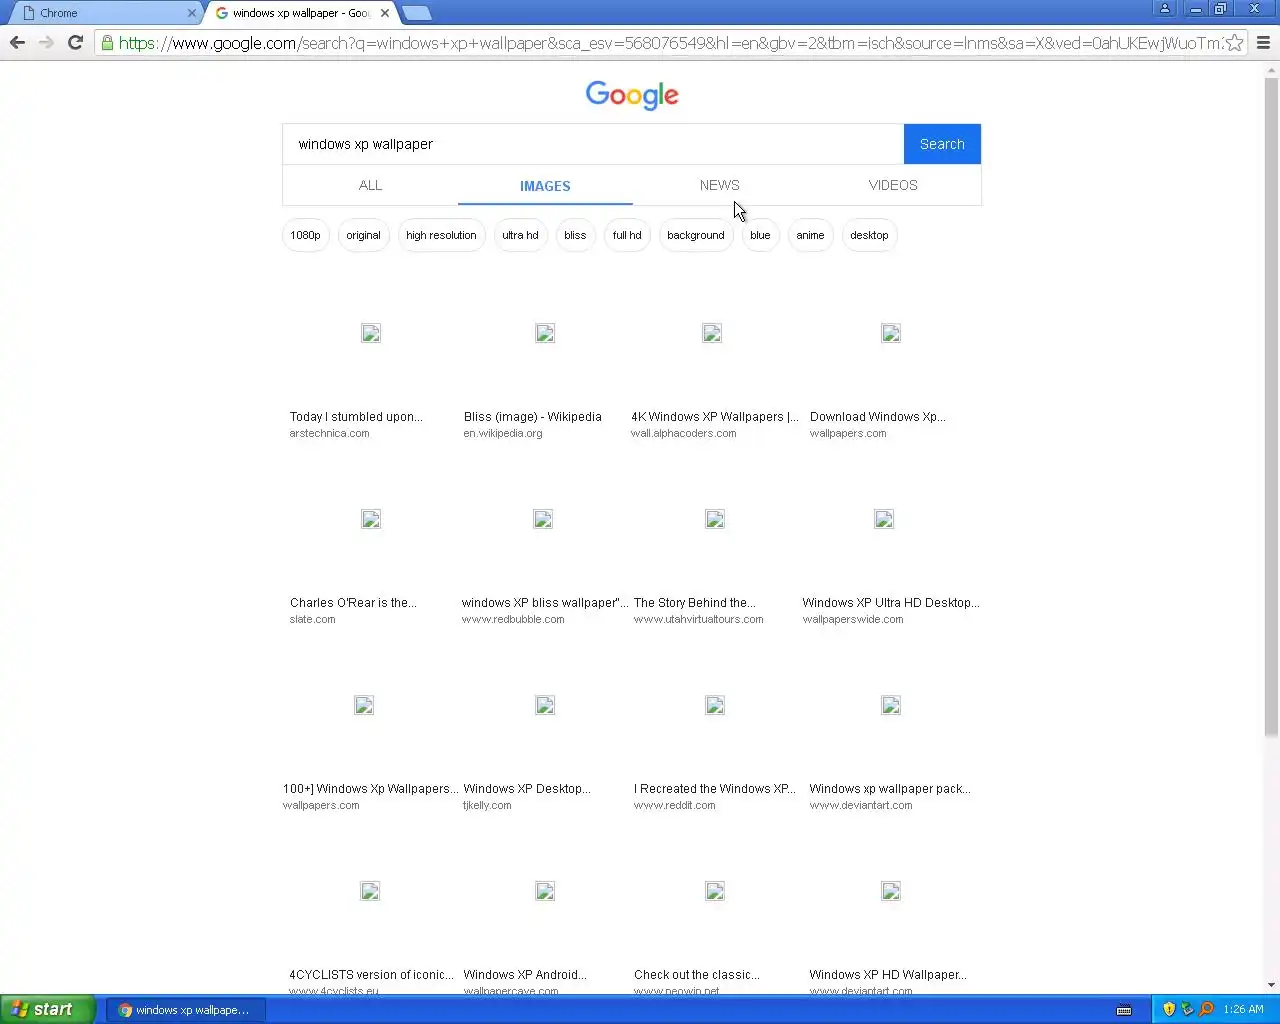1280x1024 pixels.
Task: Apply the original filter chip
Action: point(363,235)
